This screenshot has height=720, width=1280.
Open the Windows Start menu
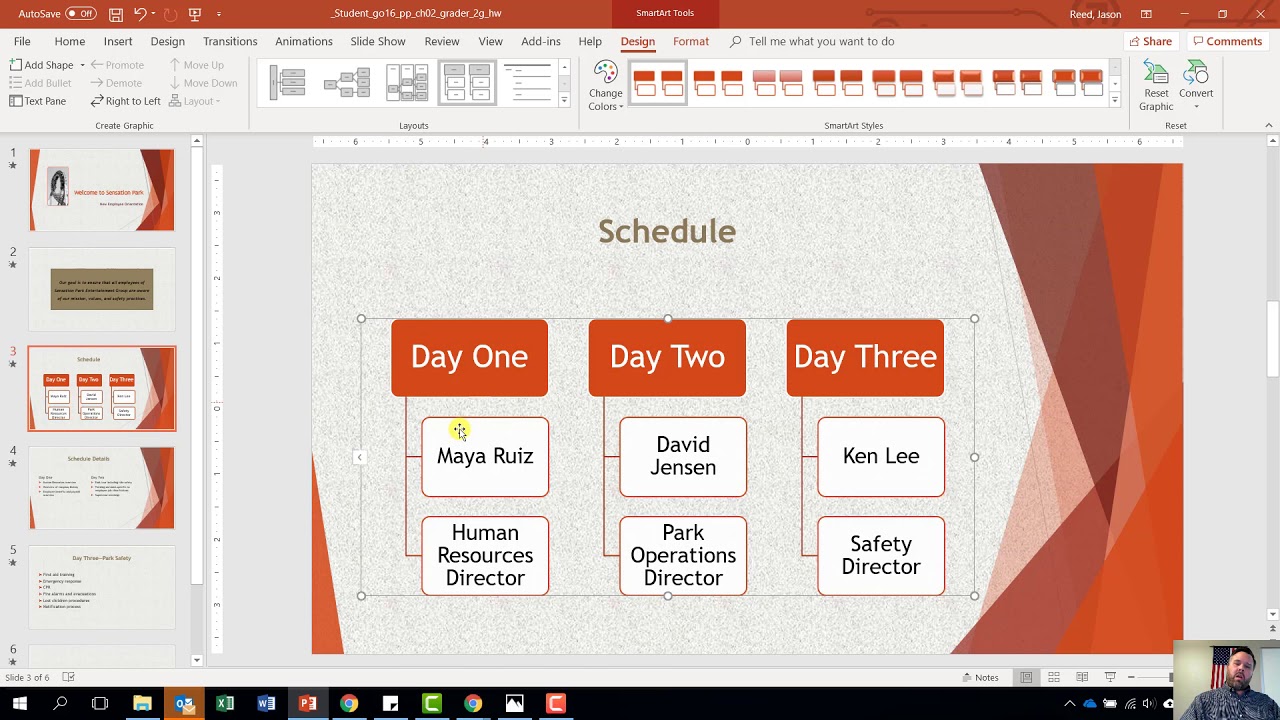coord(19,704)
